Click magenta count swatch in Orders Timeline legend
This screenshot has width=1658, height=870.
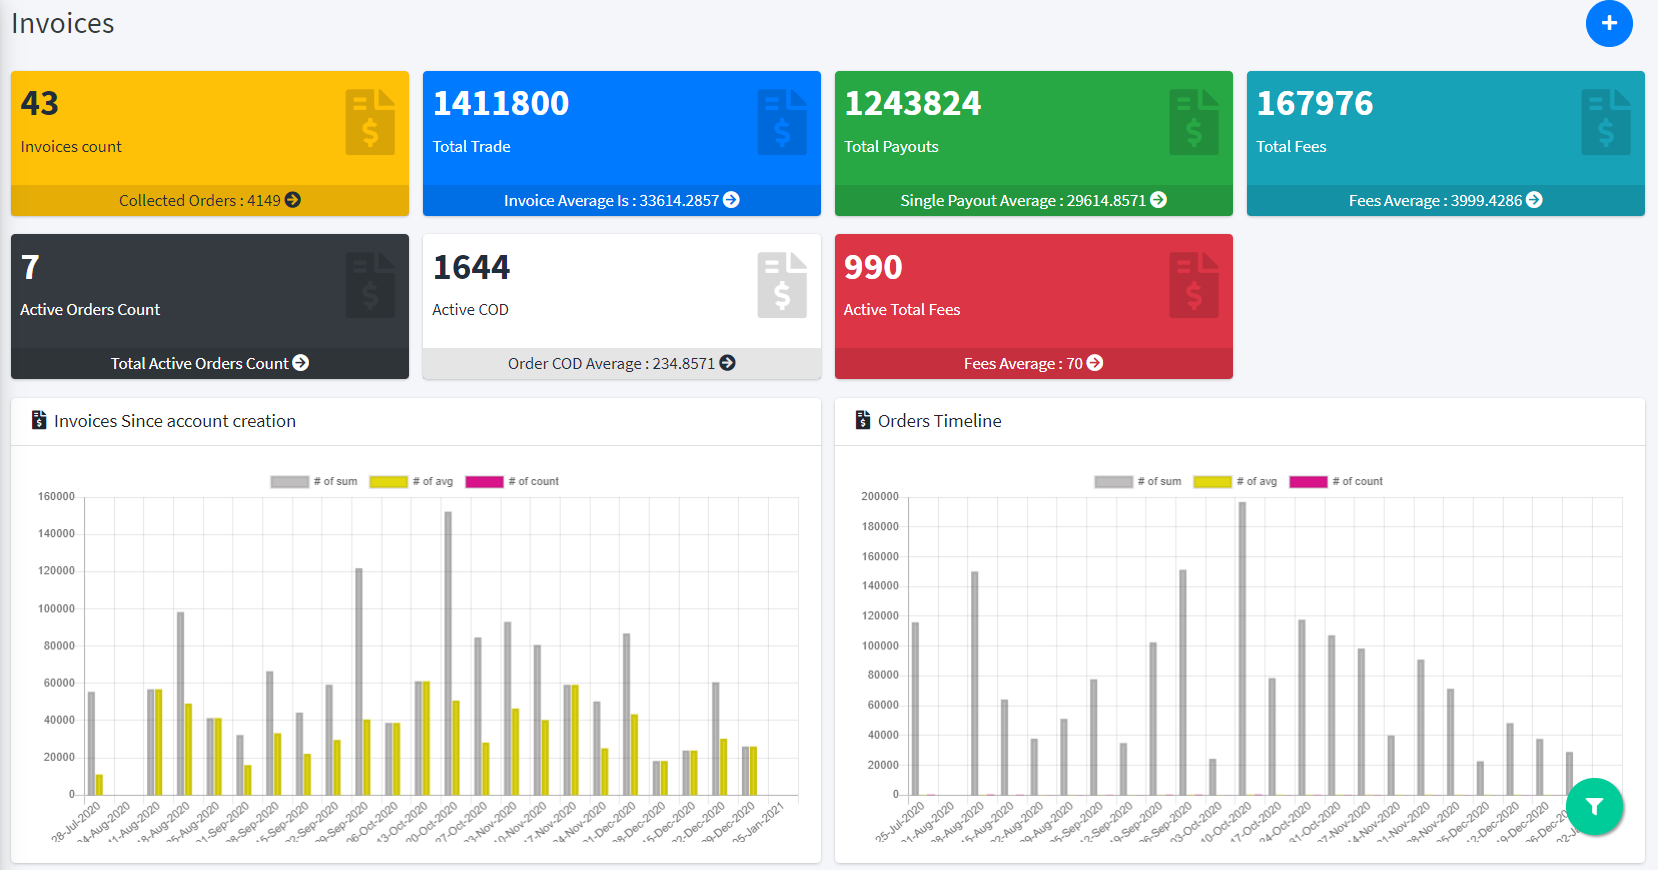pos(1308,481)
